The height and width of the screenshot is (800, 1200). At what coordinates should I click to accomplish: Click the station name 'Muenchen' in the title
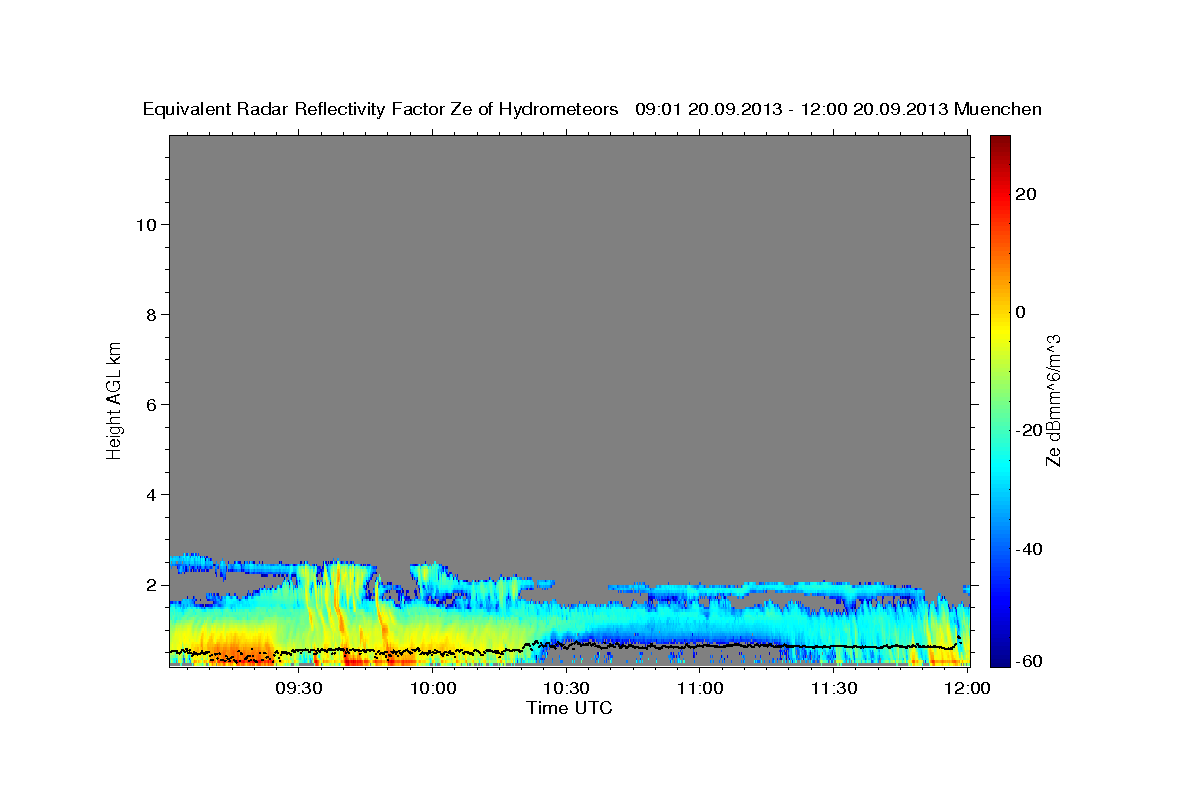tap(998, 109)
